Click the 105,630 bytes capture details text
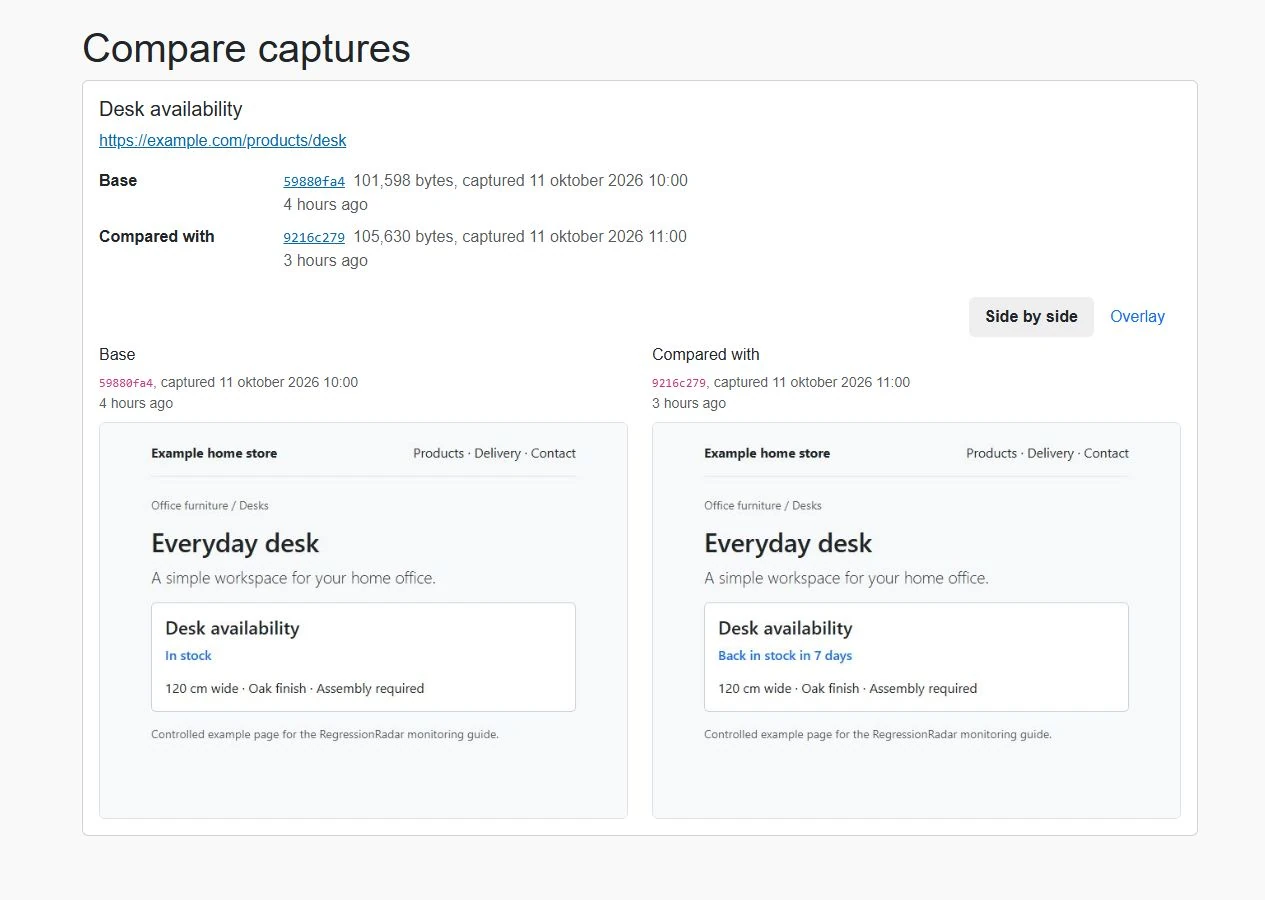Viewport: 1265px width, 900px height. point(520,237)
